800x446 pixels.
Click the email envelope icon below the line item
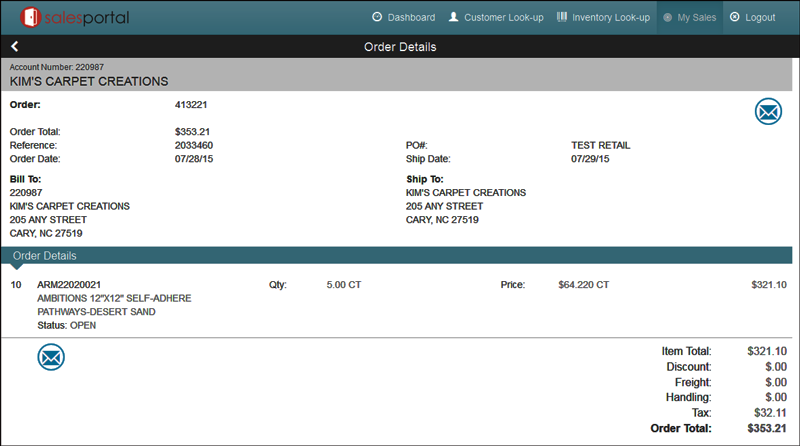point(51,356)
